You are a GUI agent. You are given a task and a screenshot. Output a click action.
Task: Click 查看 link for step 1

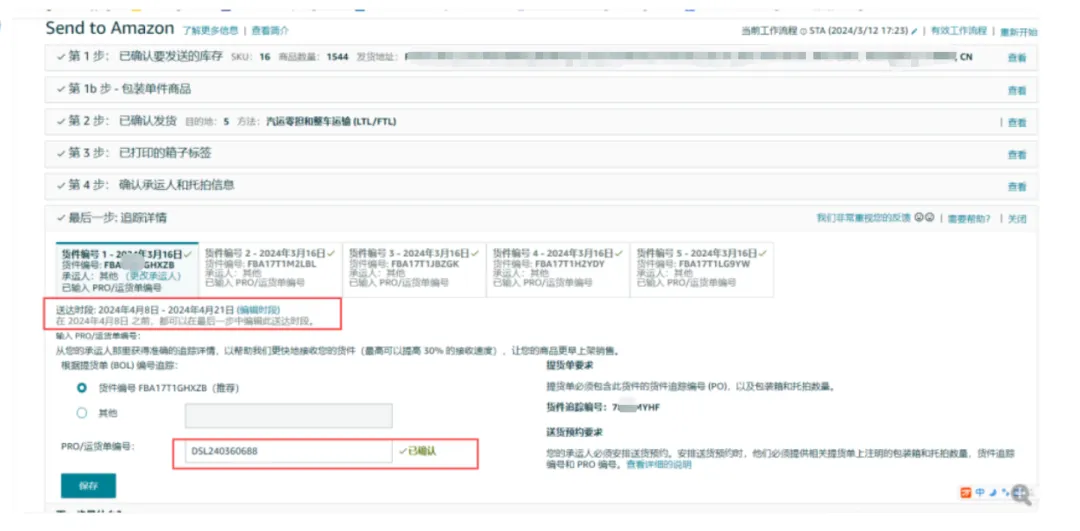pos(1017,58)
